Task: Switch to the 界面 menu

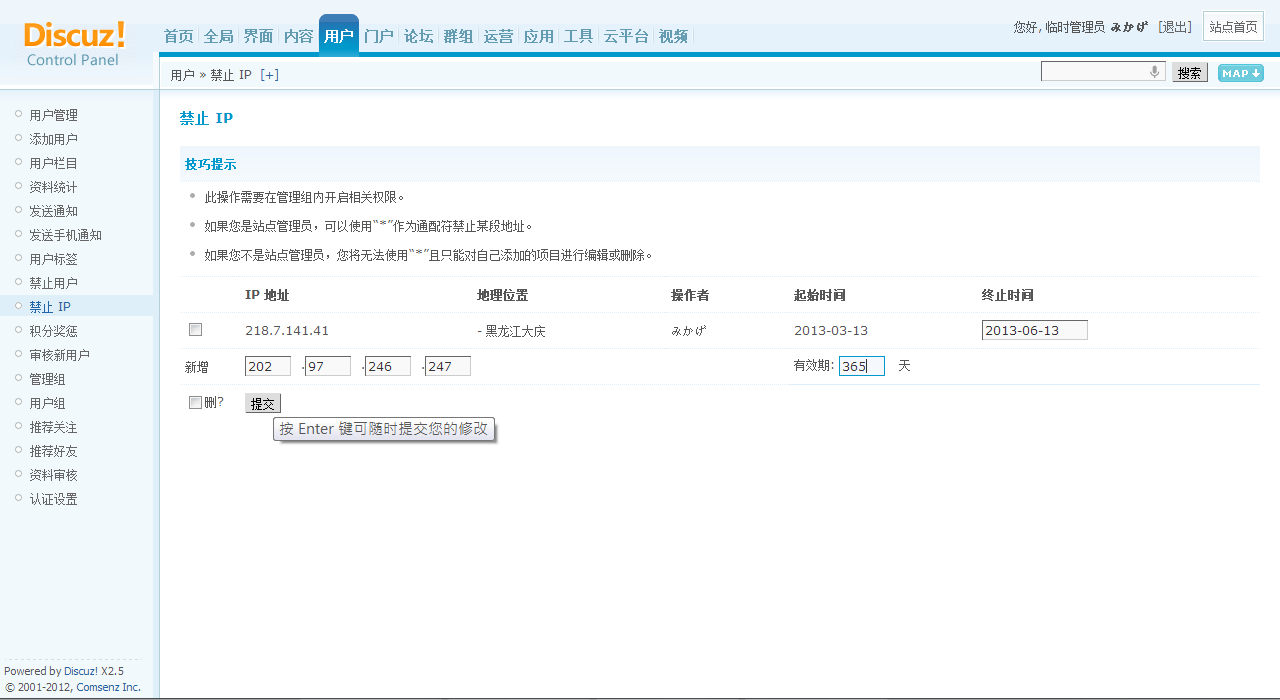Action: [259, 36]
